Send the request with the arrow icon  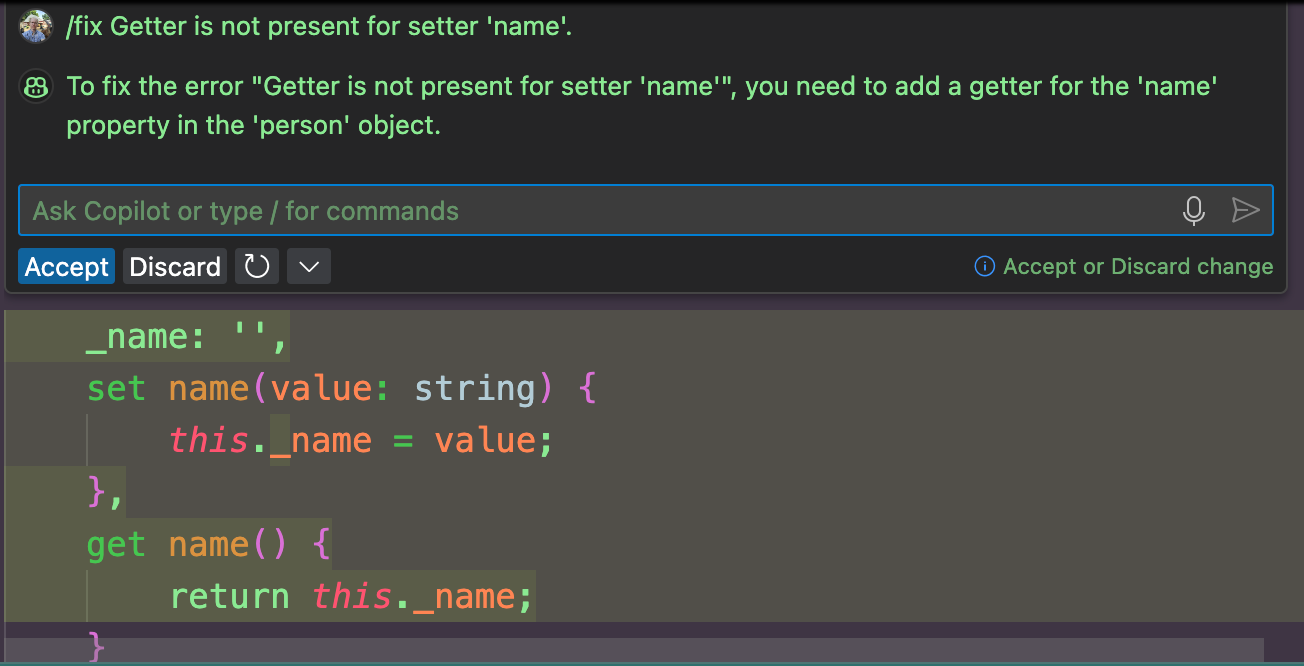1245,211
